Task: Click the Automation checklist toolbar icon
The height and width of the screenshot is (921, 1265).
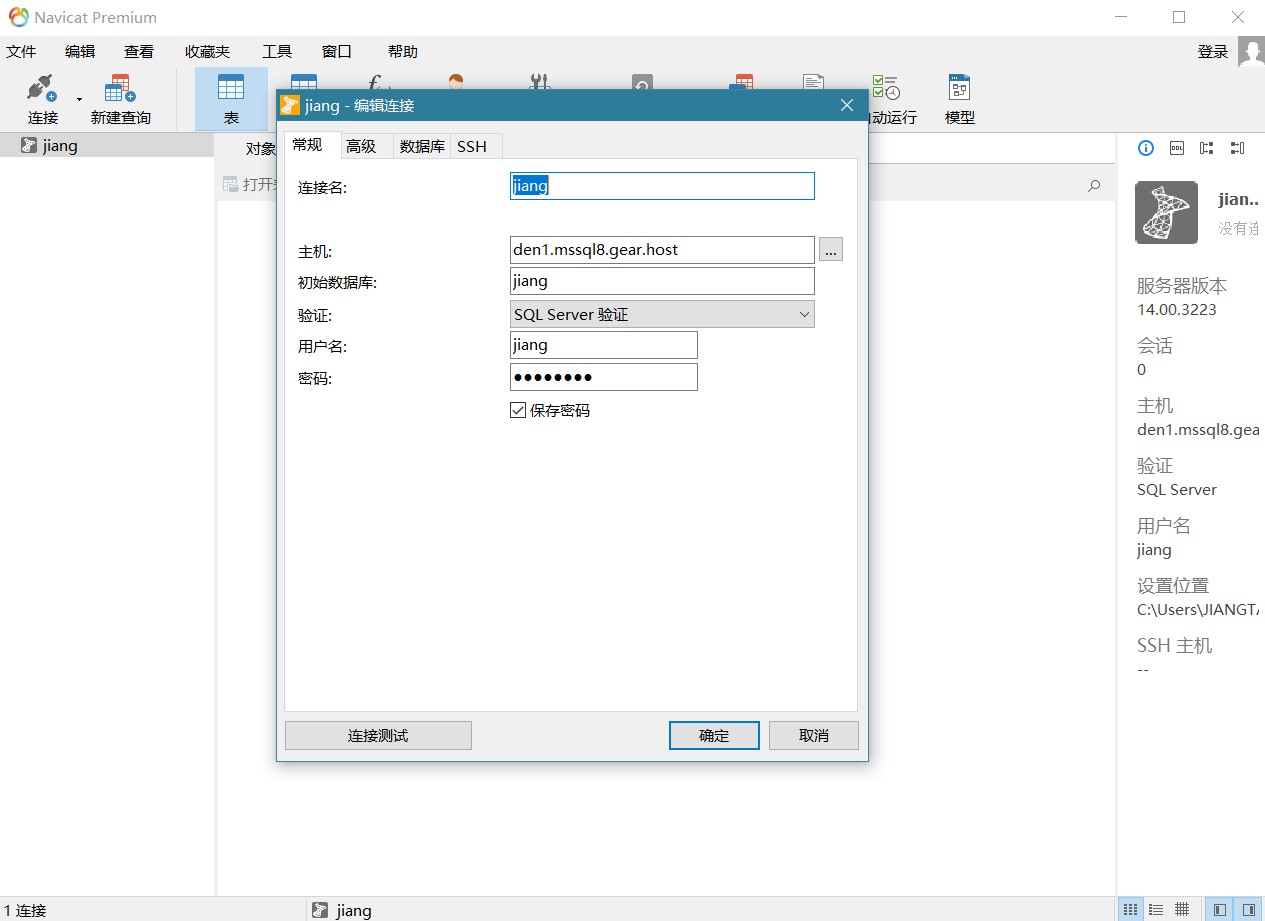Action: coord(885,88)
